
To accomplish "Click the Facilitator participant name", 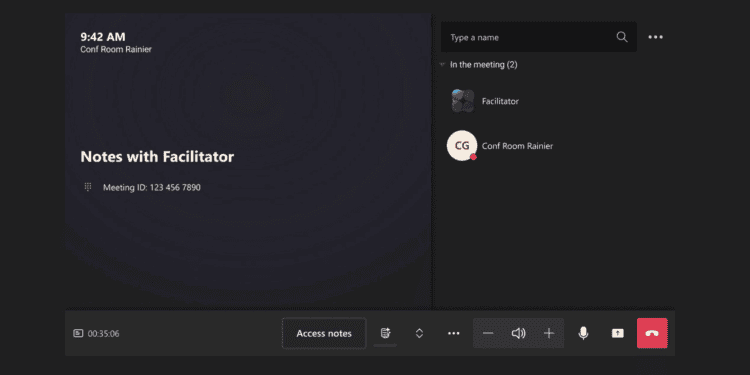I will point(500,101).
